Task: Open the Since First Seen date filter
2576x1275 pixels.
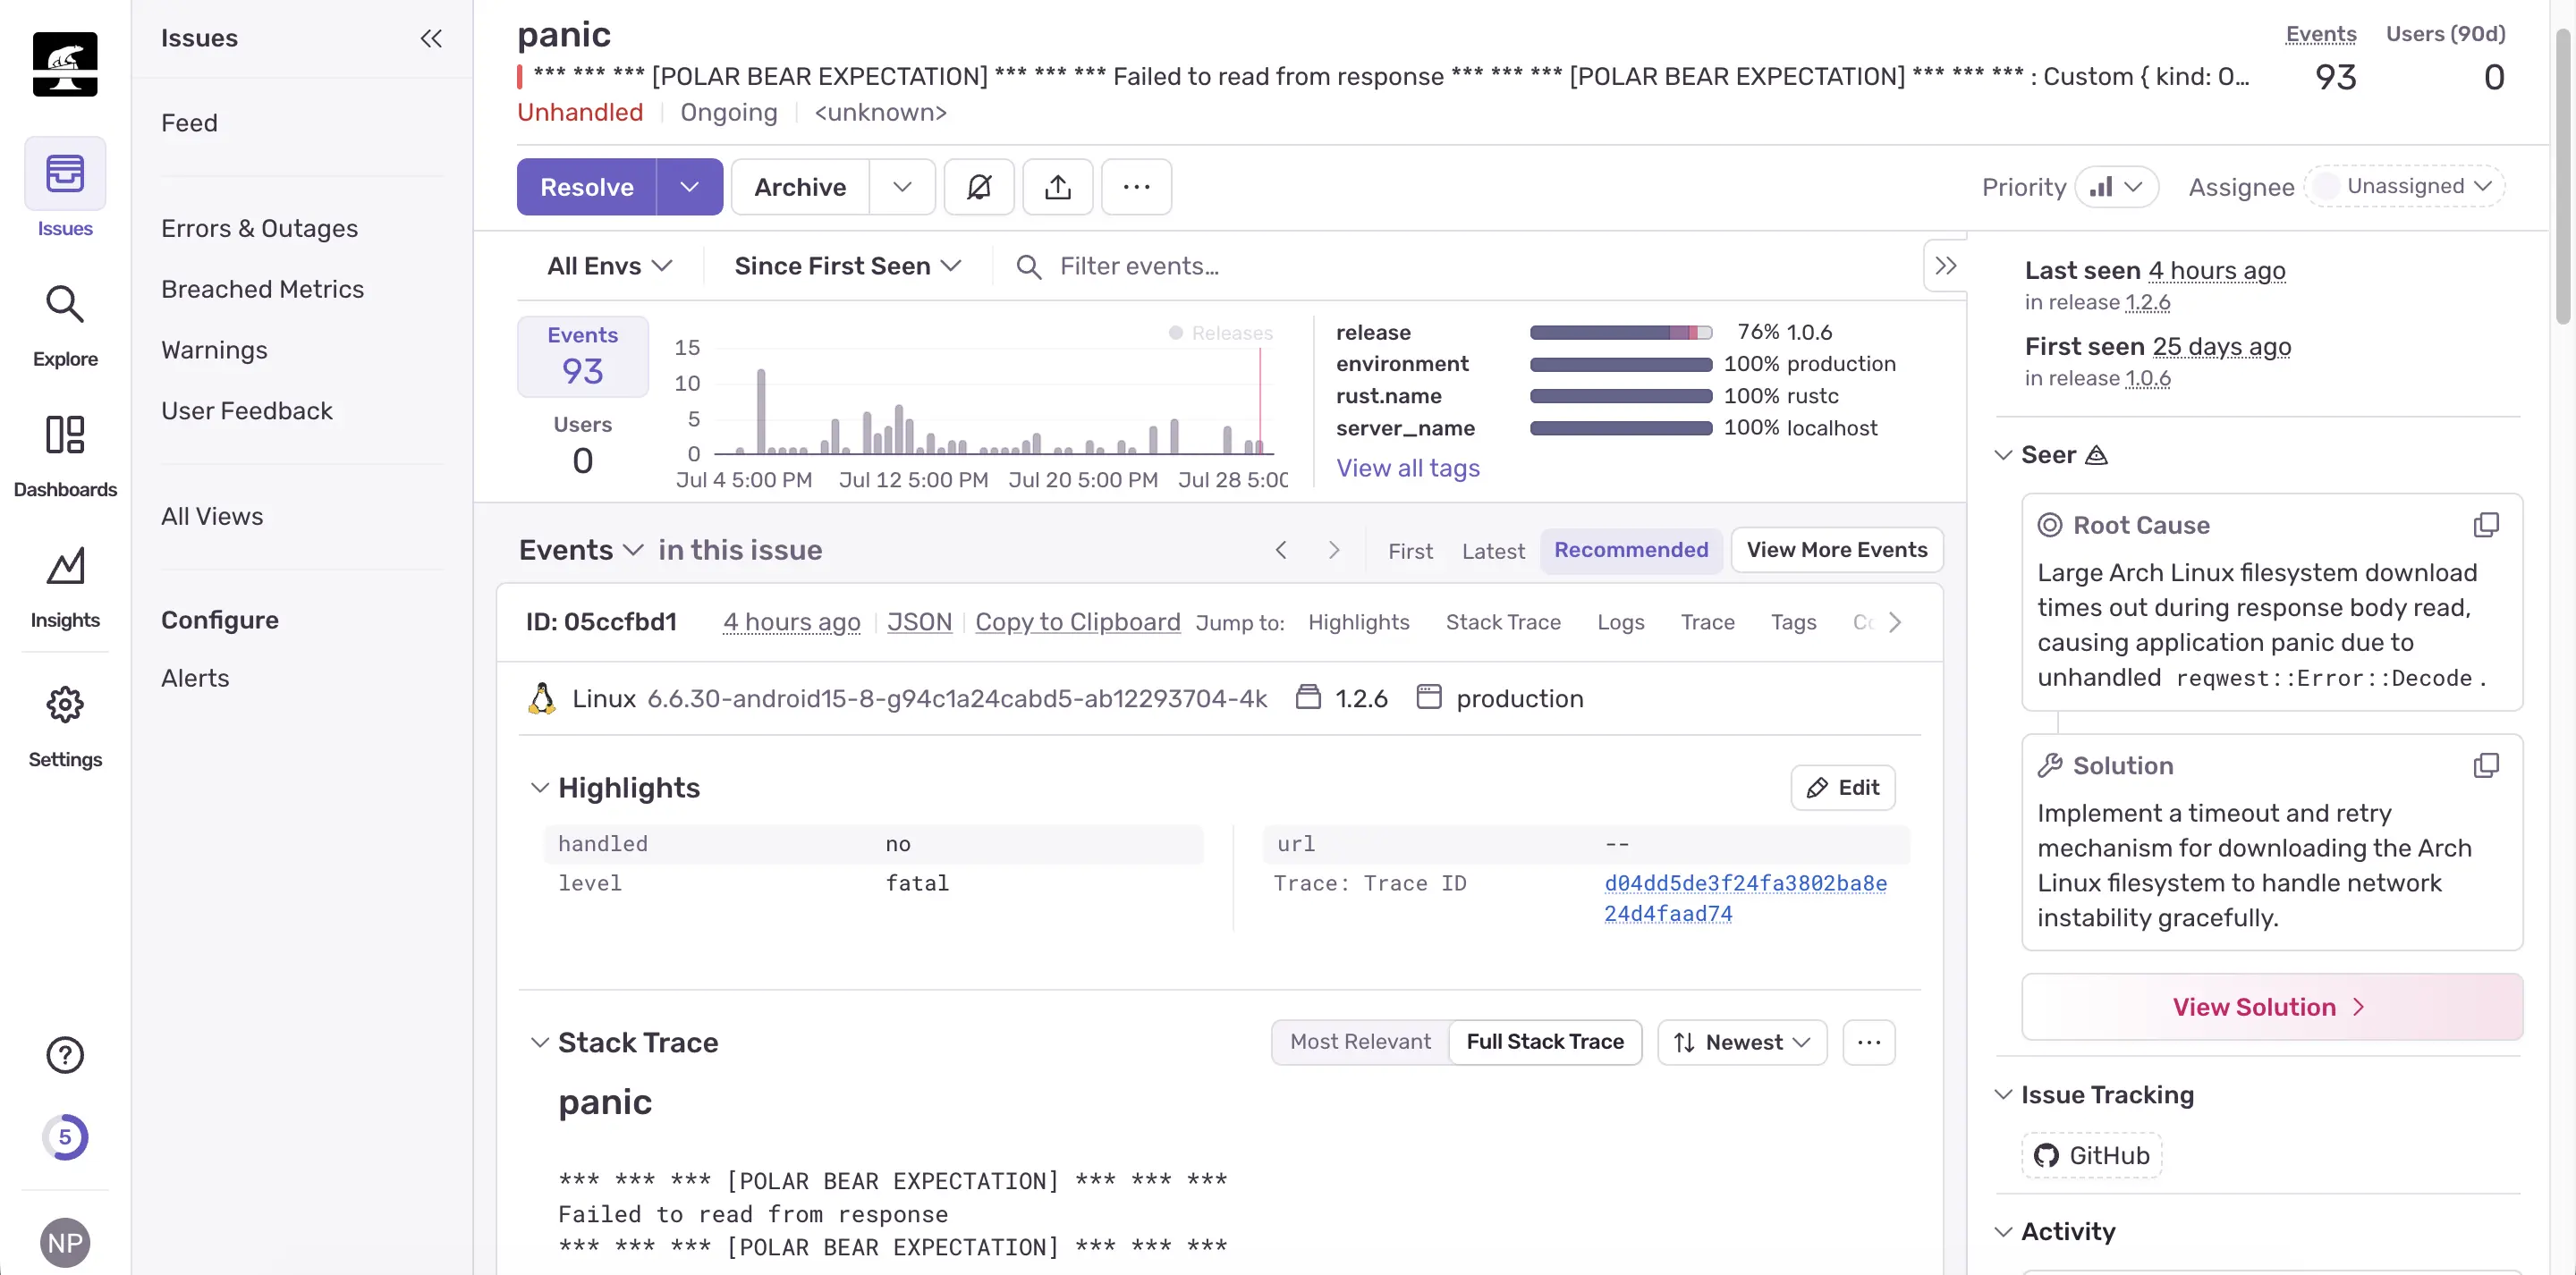Action: [847, 266]
